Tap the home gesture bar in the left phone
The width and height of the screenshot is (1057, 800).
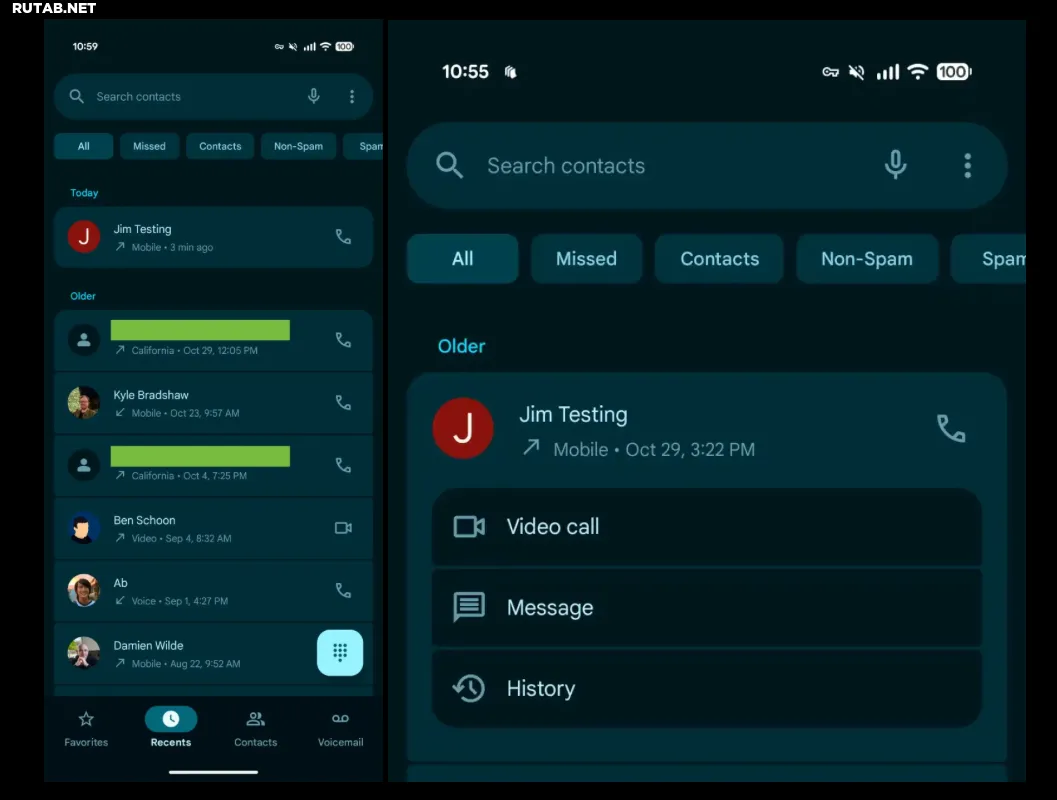click(213, 772)
